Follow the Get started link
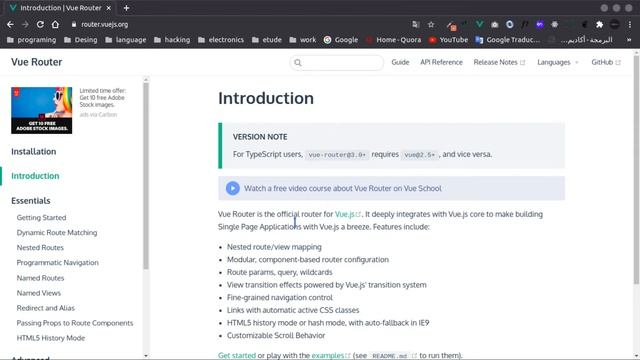The image size is (640, 360). click(237, 355)
